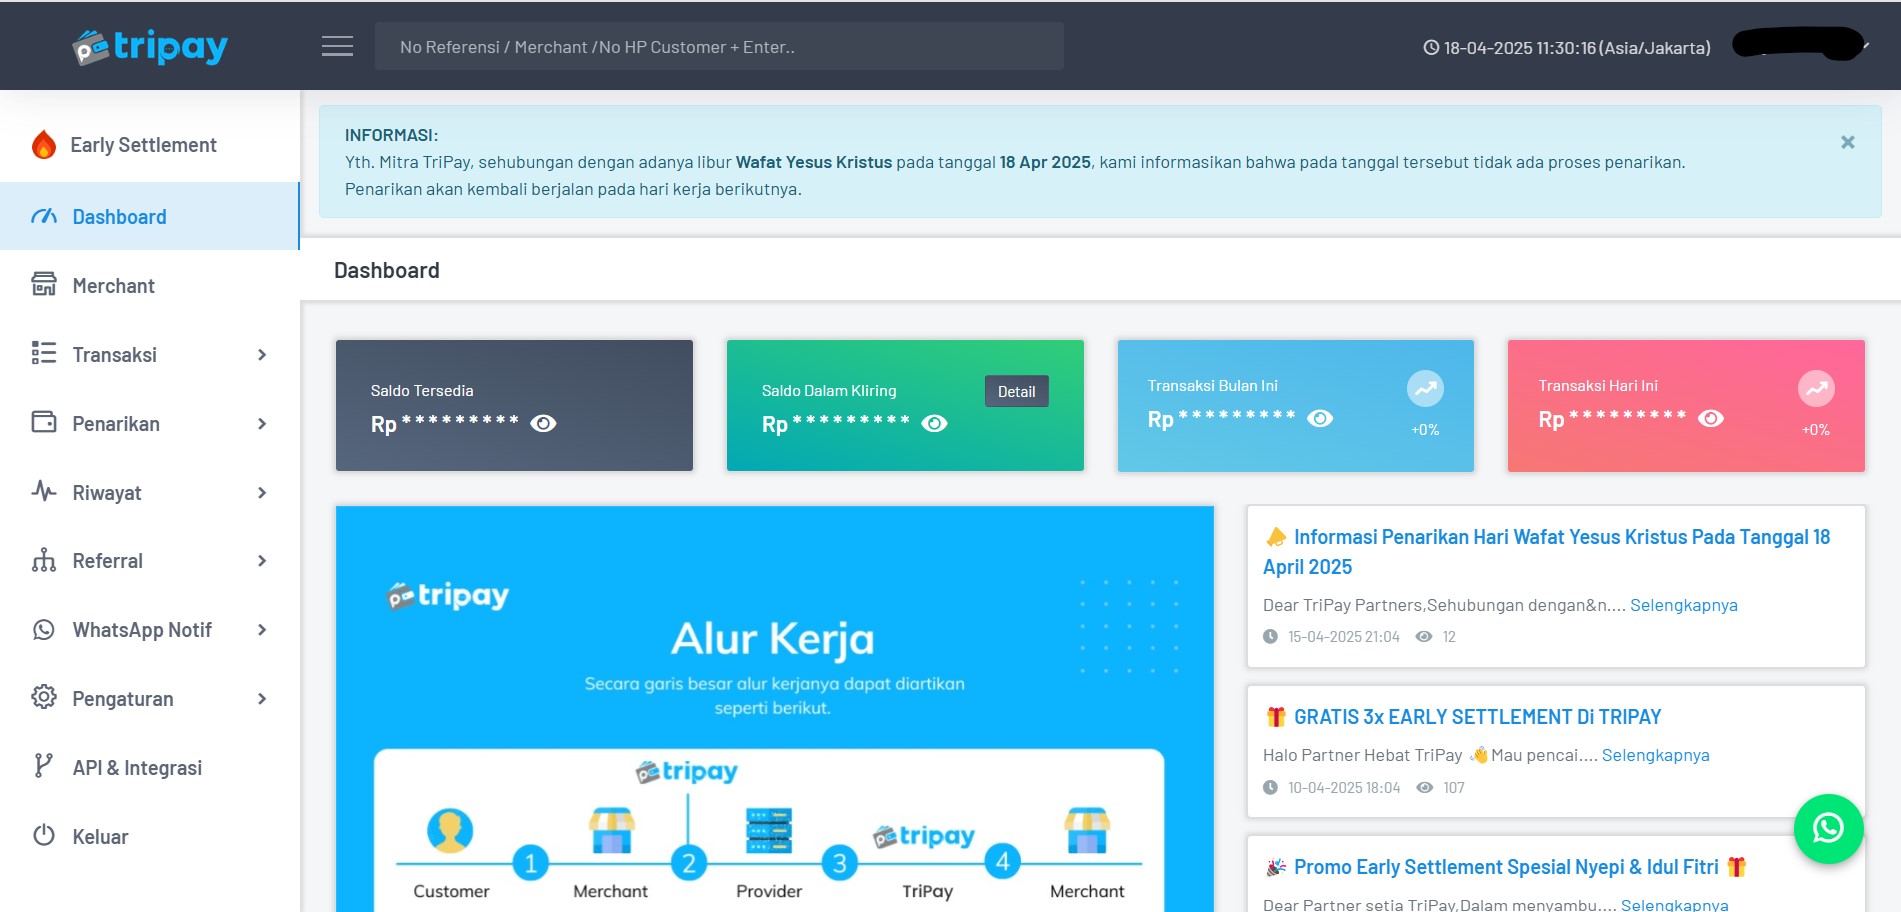This screenshot has width=1901, height=912.
Task: Click the Pengaturan gear icon
Action: (44, 698)
